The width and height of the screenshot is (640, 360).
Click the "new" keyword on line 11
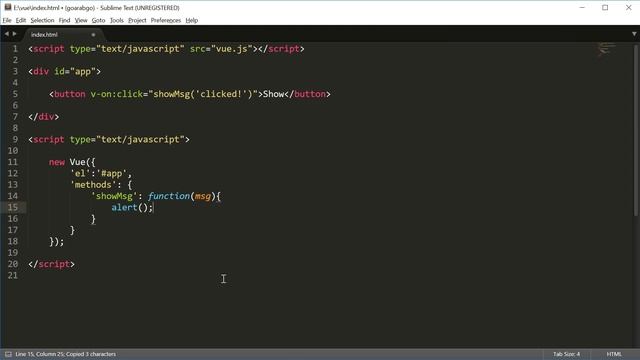(x=57, y=162)
